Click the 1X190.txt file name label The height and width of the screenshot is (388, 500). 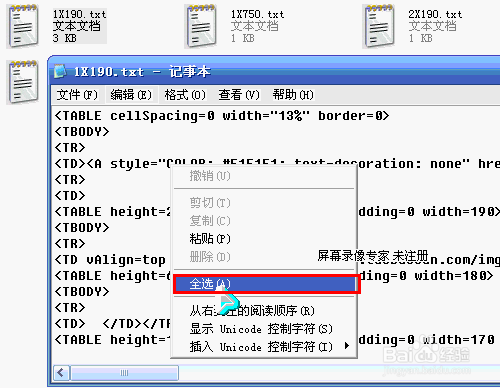(x=80, y=14)
